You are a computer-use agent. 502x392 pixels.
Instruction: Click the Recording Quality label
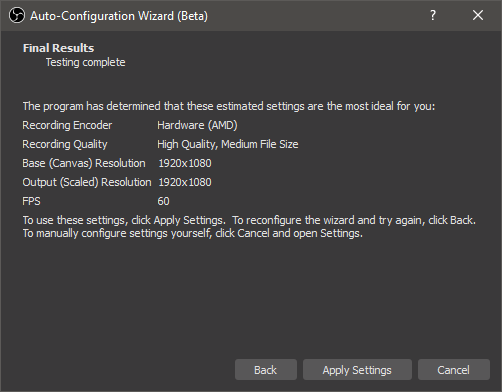[x=65, y=144]
